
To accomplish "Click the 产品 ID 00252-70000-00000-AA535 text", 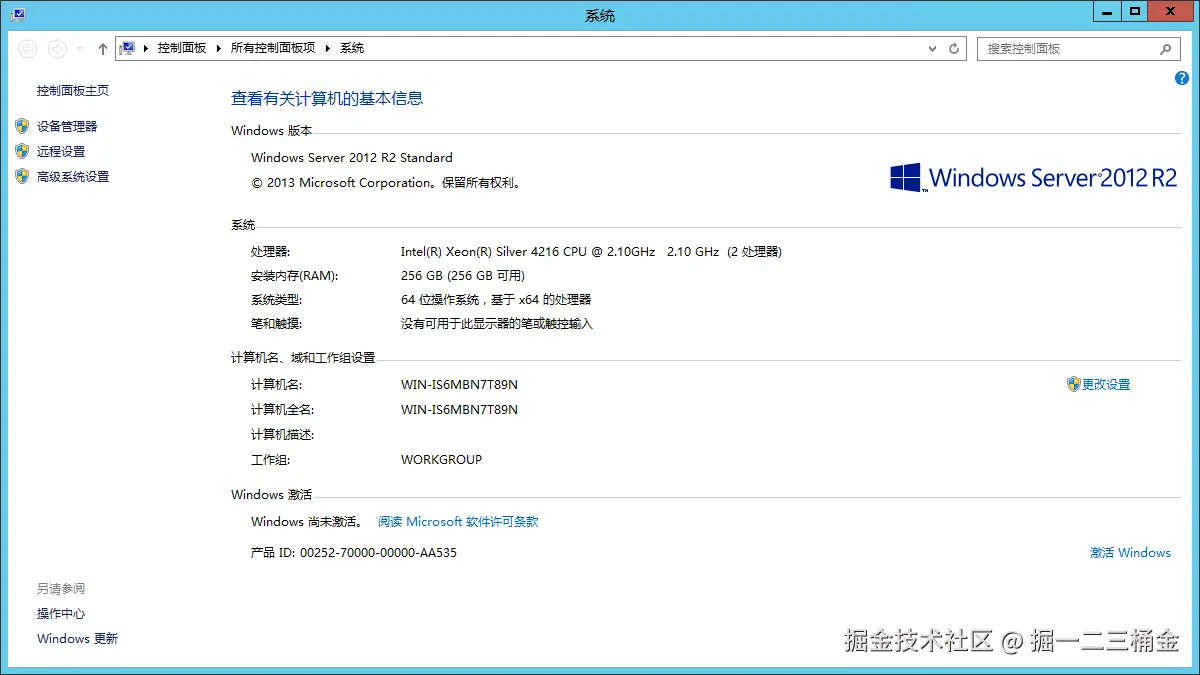I will [354, 553].
